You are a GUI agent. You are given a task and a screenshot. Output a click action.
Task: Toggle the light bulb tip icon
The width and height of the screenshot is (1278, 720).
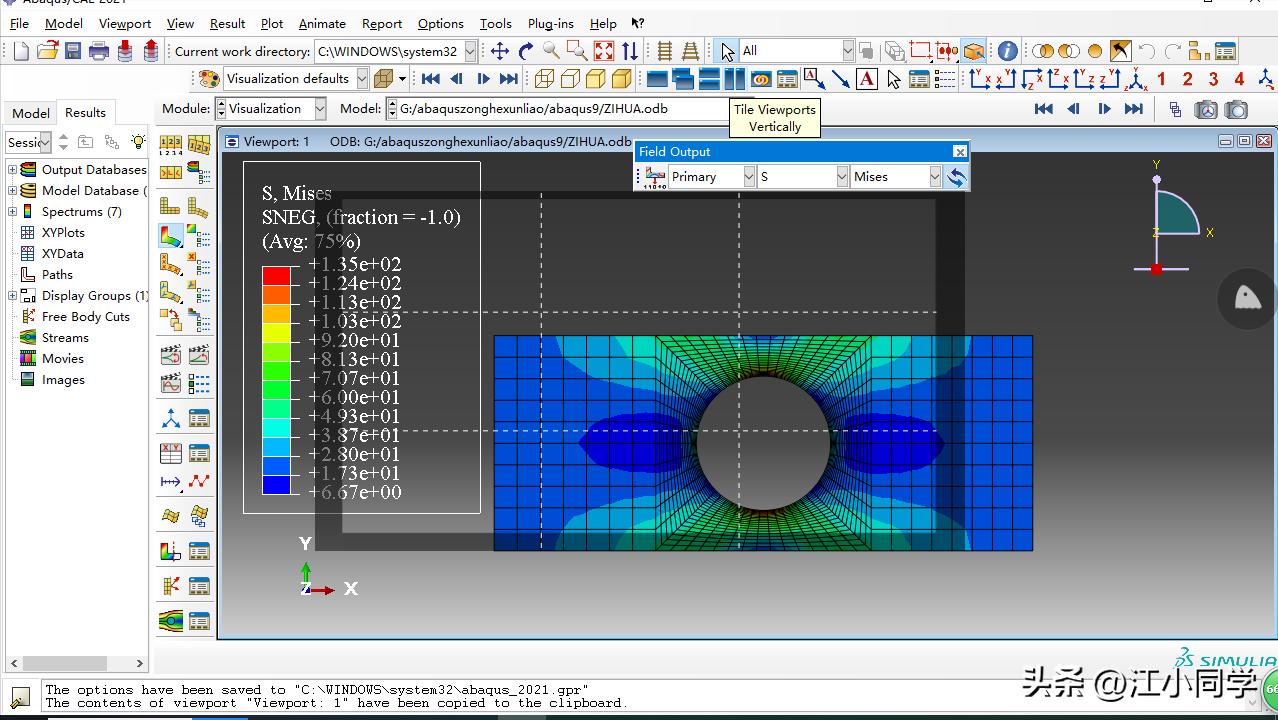pos(138,142)
